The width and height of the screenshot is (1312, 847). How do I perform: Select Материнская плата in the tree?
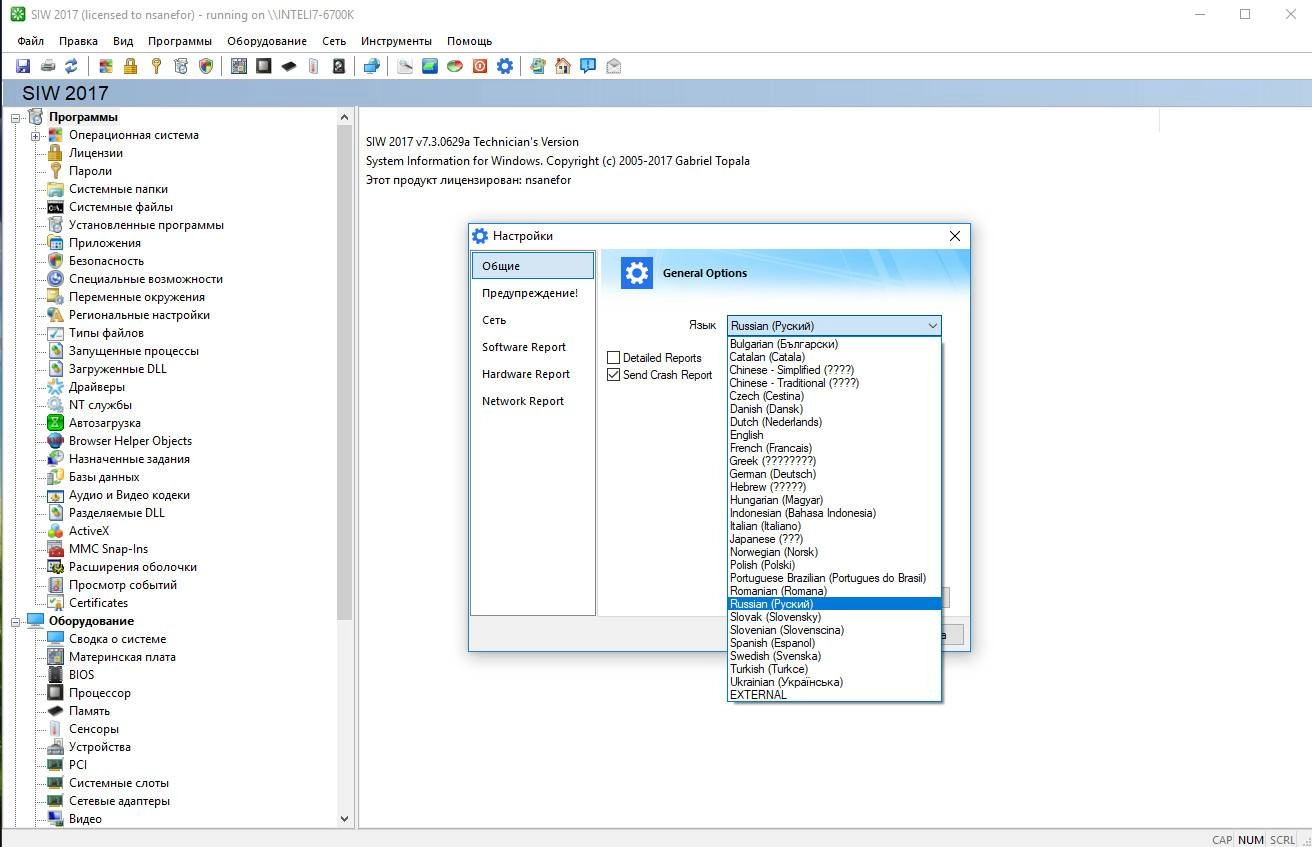pyautogui.click(x=122, y=657)
